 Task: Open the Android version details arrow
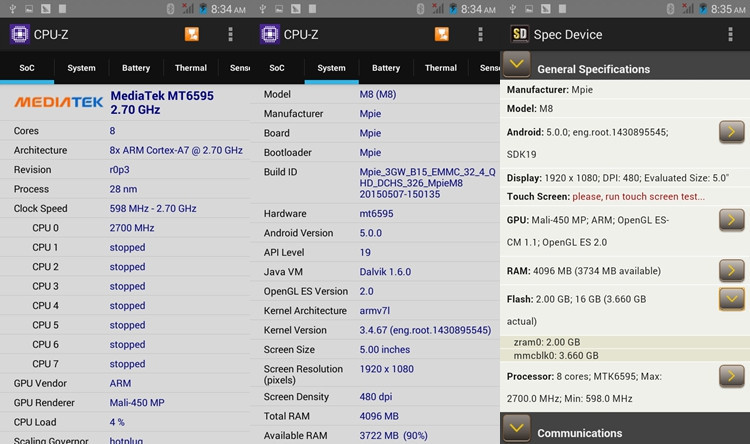731,132
